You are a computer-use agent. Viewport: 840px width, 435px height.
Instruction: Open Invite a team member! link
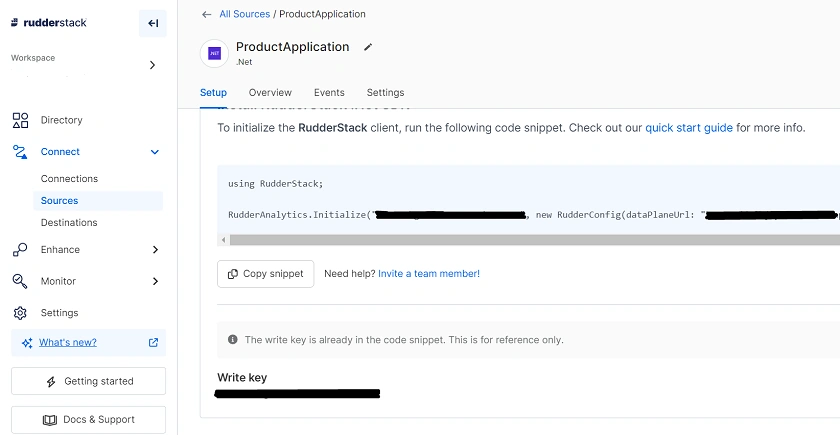coord(429,273)
